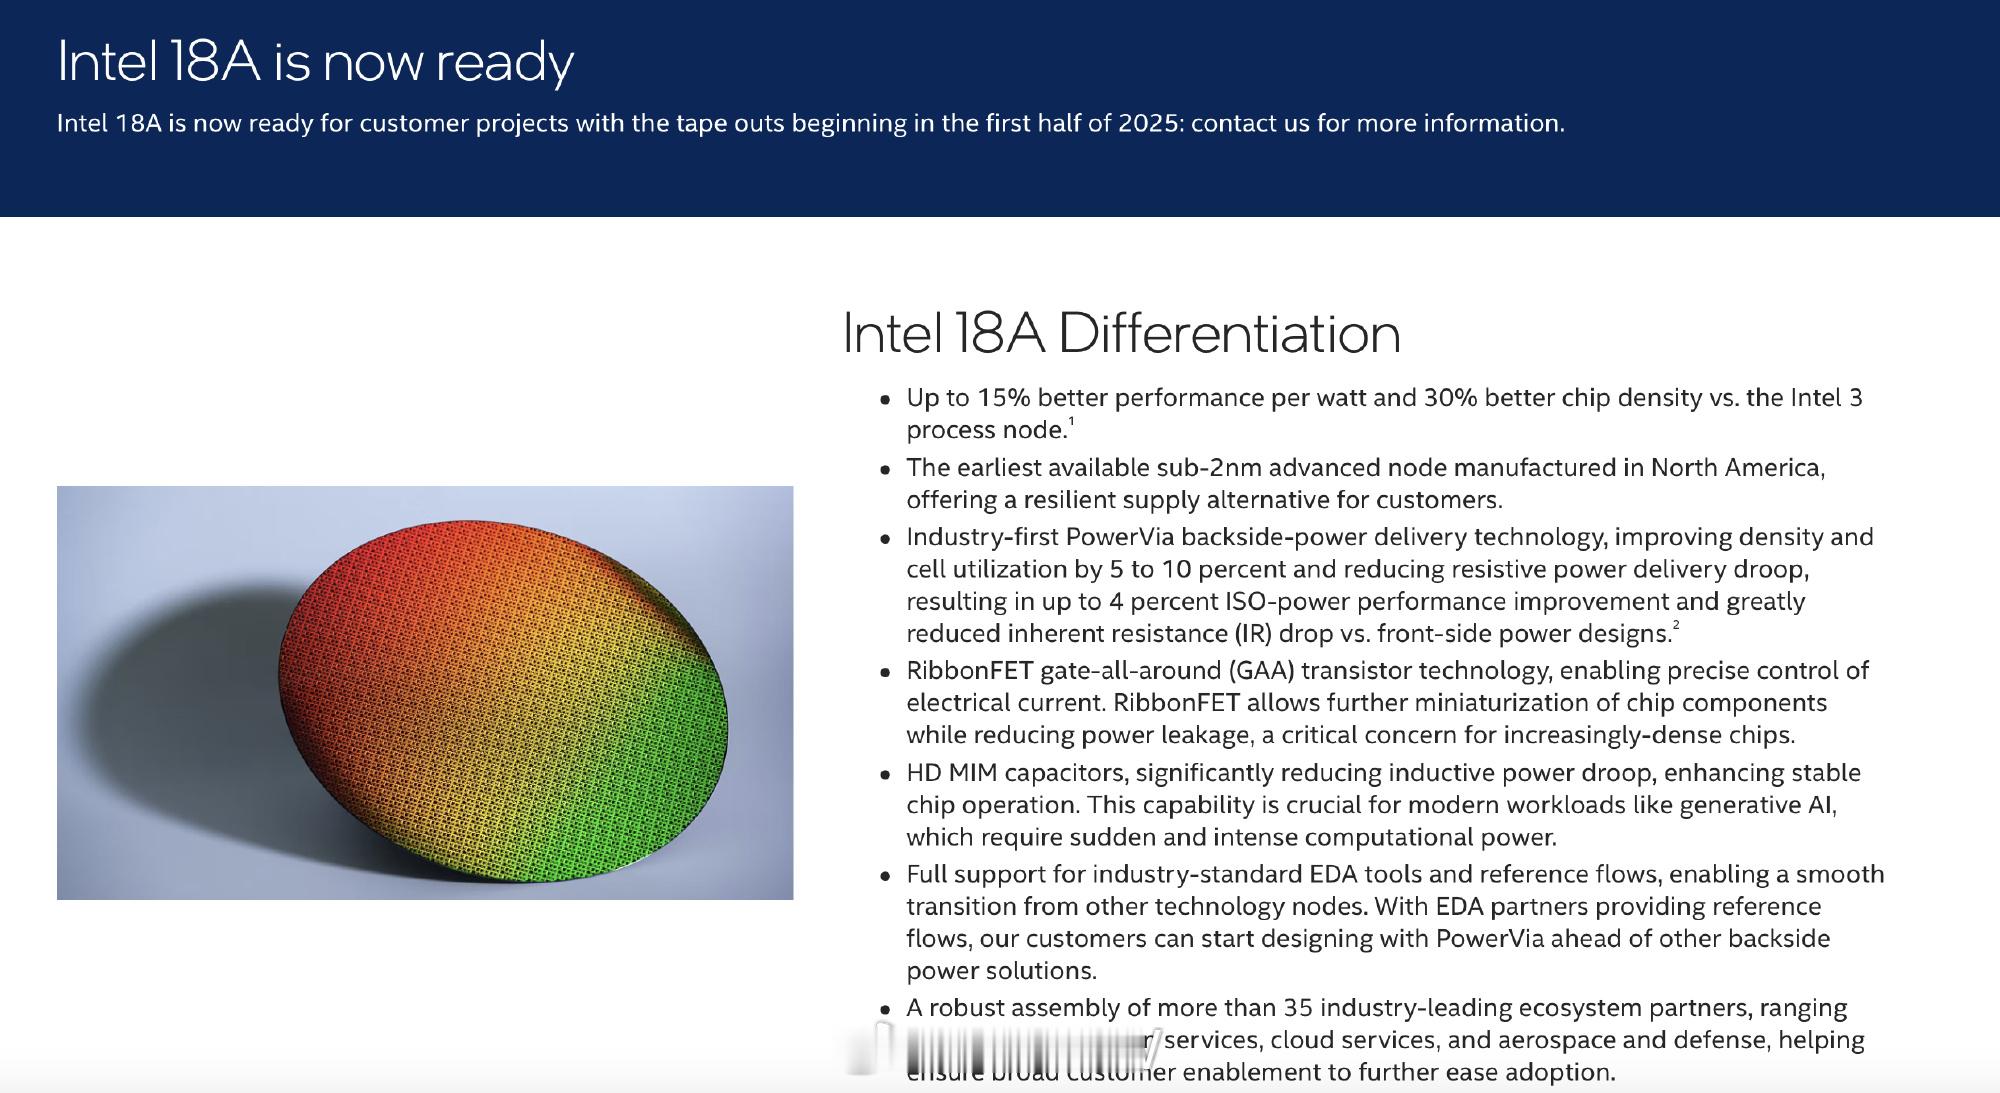
Task: Click the footnote 2 superscript after 'power designs.'
Action: [x=1676, y=625]
